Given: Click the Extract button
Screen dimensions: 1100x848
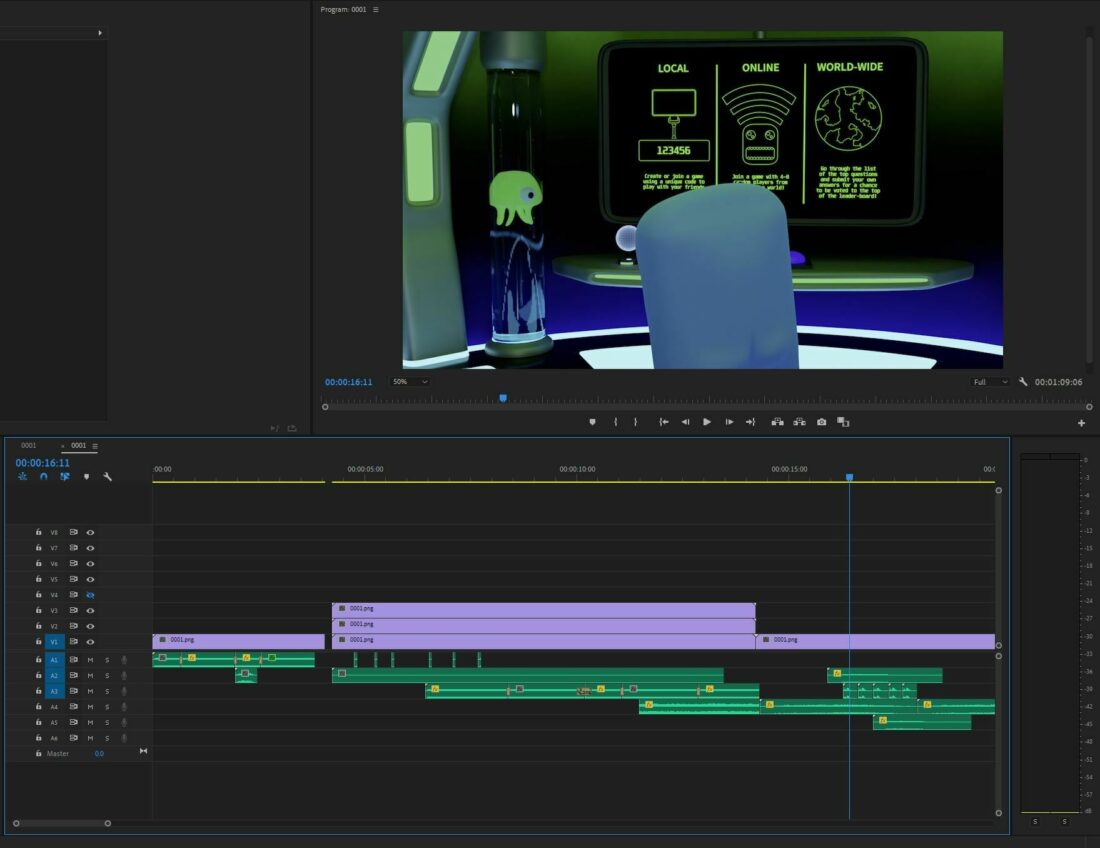Looking at the screenshot, I should pos(799,422).
